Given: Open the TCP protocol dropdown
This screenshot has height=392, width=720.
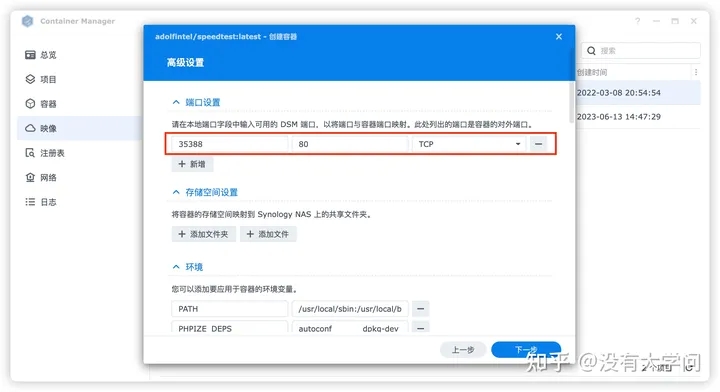Looking at the screenshot, I should (x=469, y=144).
